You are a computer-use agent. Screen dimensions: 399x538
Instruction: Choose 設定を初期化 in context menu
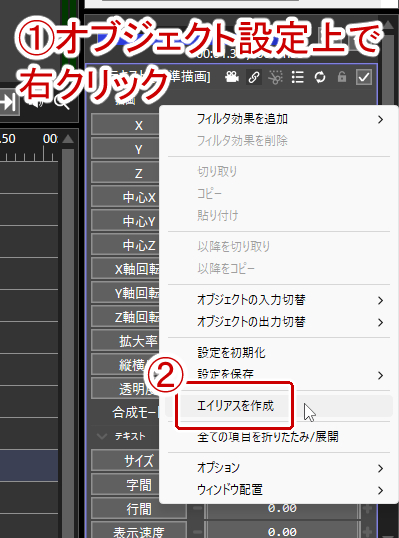pyautogui.click(x=279, y=353)
